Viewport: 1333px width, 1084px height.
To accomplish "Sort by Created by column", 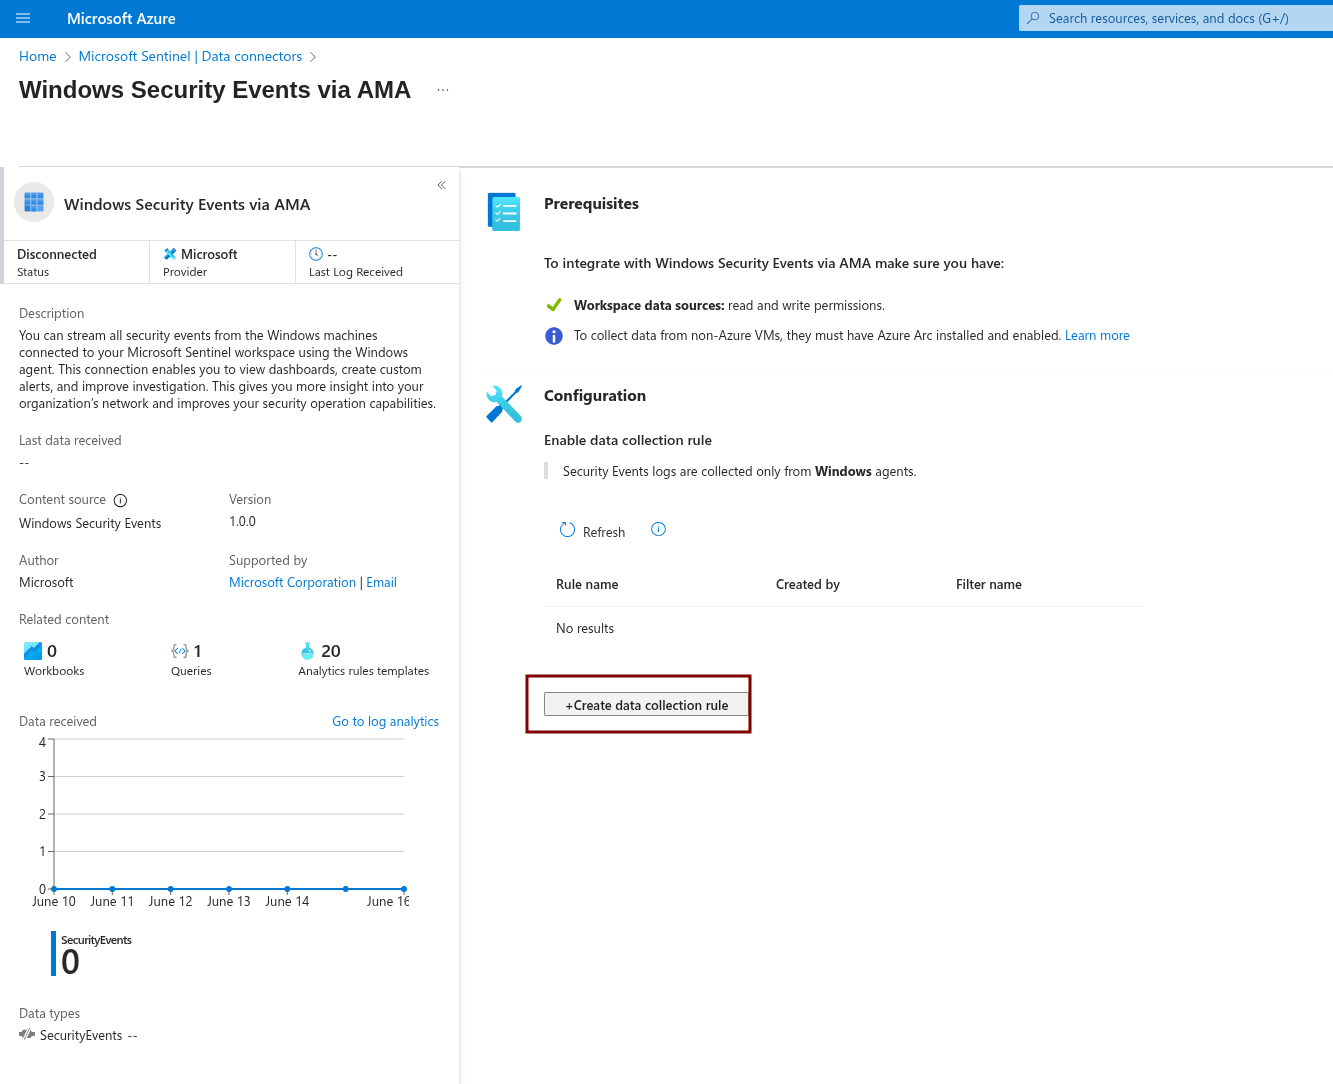I will [808, 585].
